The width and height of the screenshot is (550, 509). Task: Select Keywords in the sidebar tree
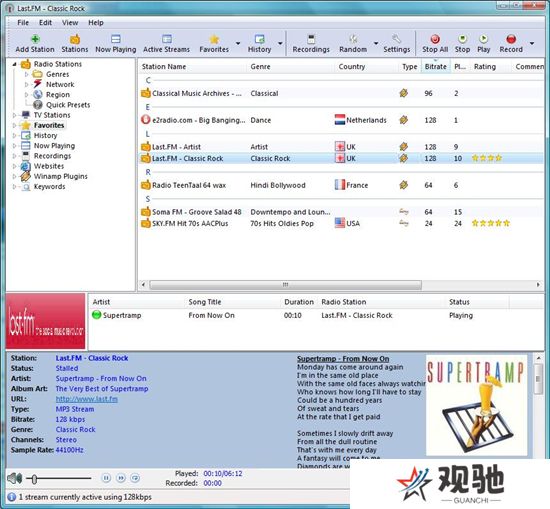click(x=49, y=187)
